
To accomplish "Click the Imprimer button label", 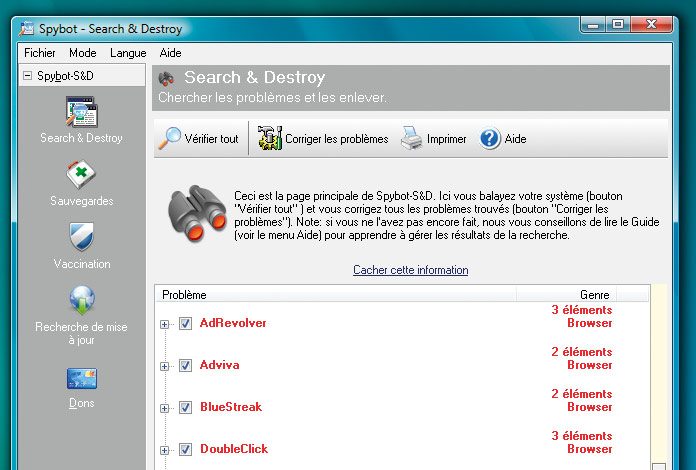I will coord(447,139).
